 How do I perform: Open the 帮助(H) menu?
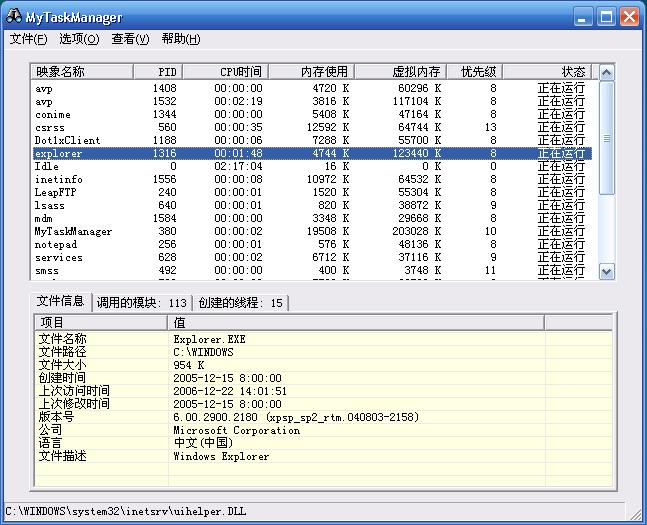[x=181, y=39]
